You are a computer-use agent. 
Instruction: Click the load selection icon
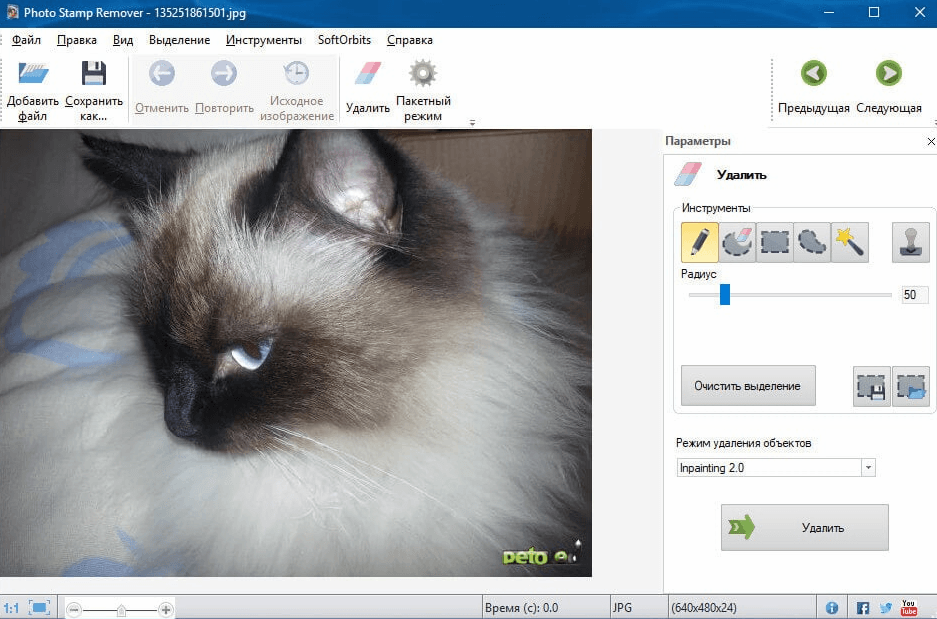tap(911, 387)
